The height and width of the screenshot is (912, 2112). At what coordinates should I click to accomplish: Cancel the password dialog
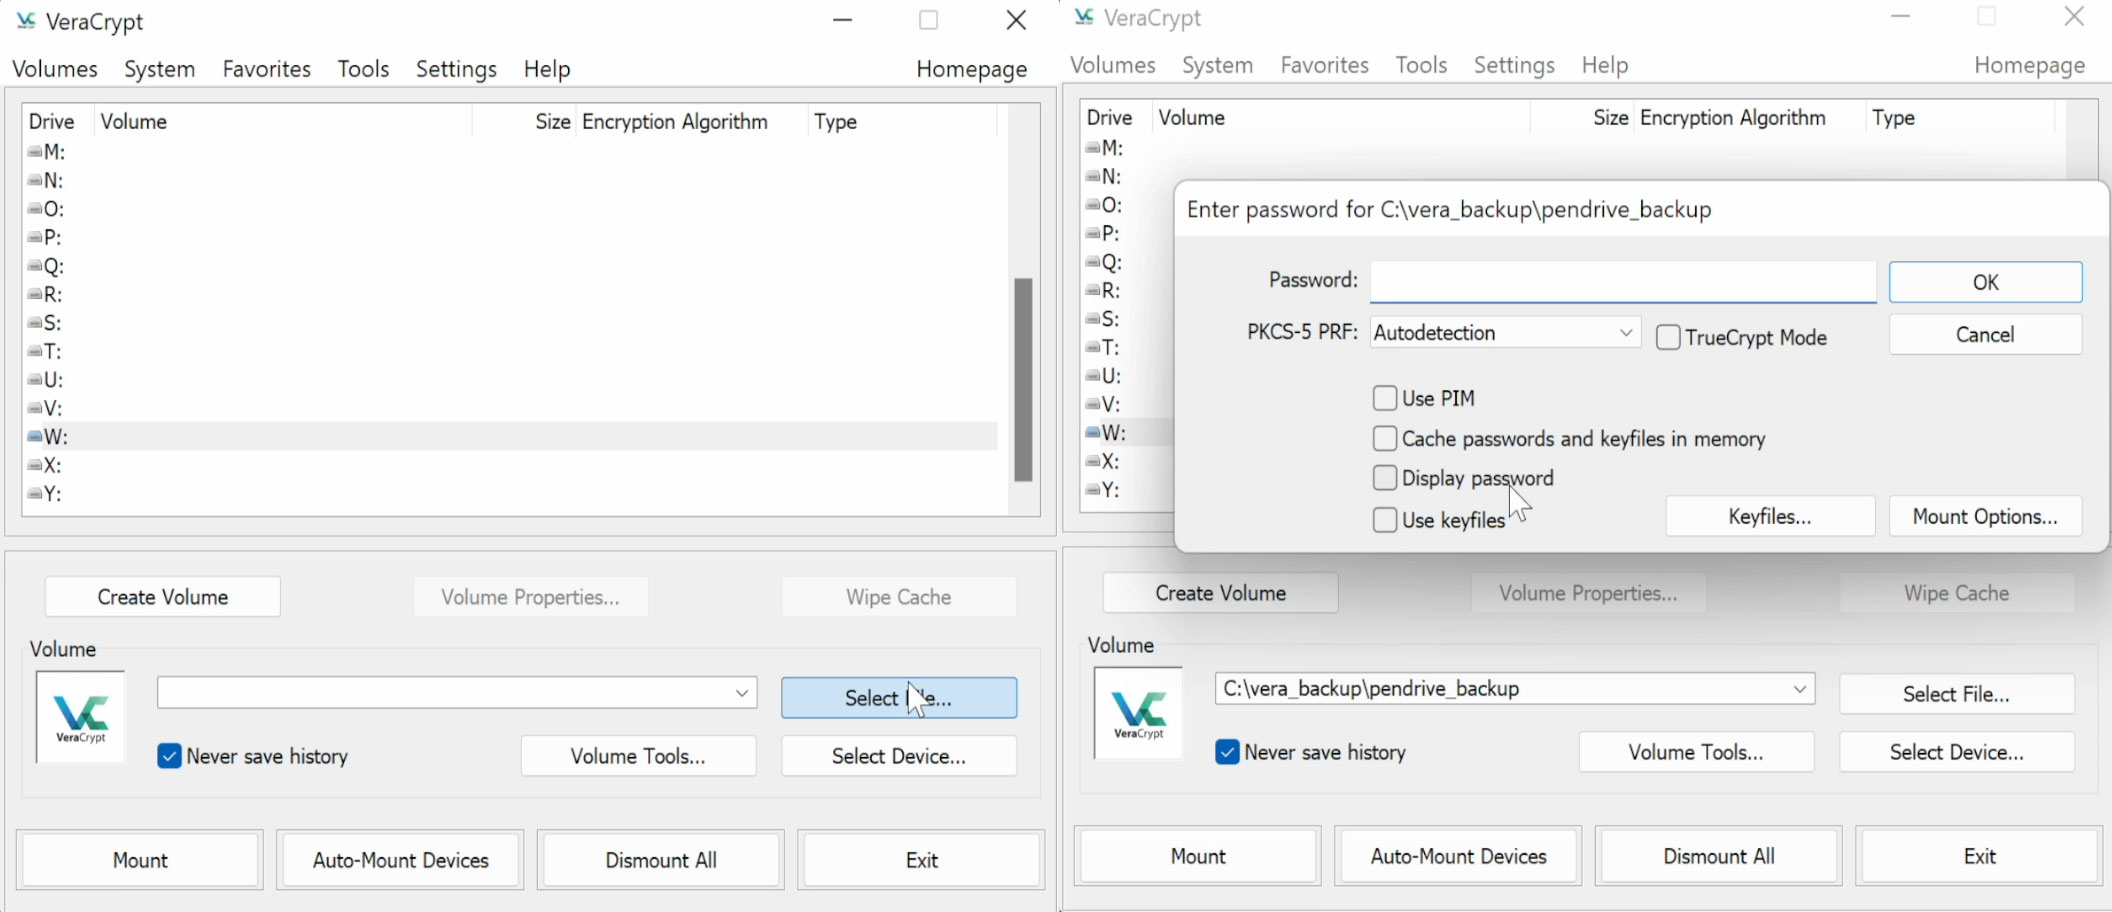click(x=1986, y=335)
